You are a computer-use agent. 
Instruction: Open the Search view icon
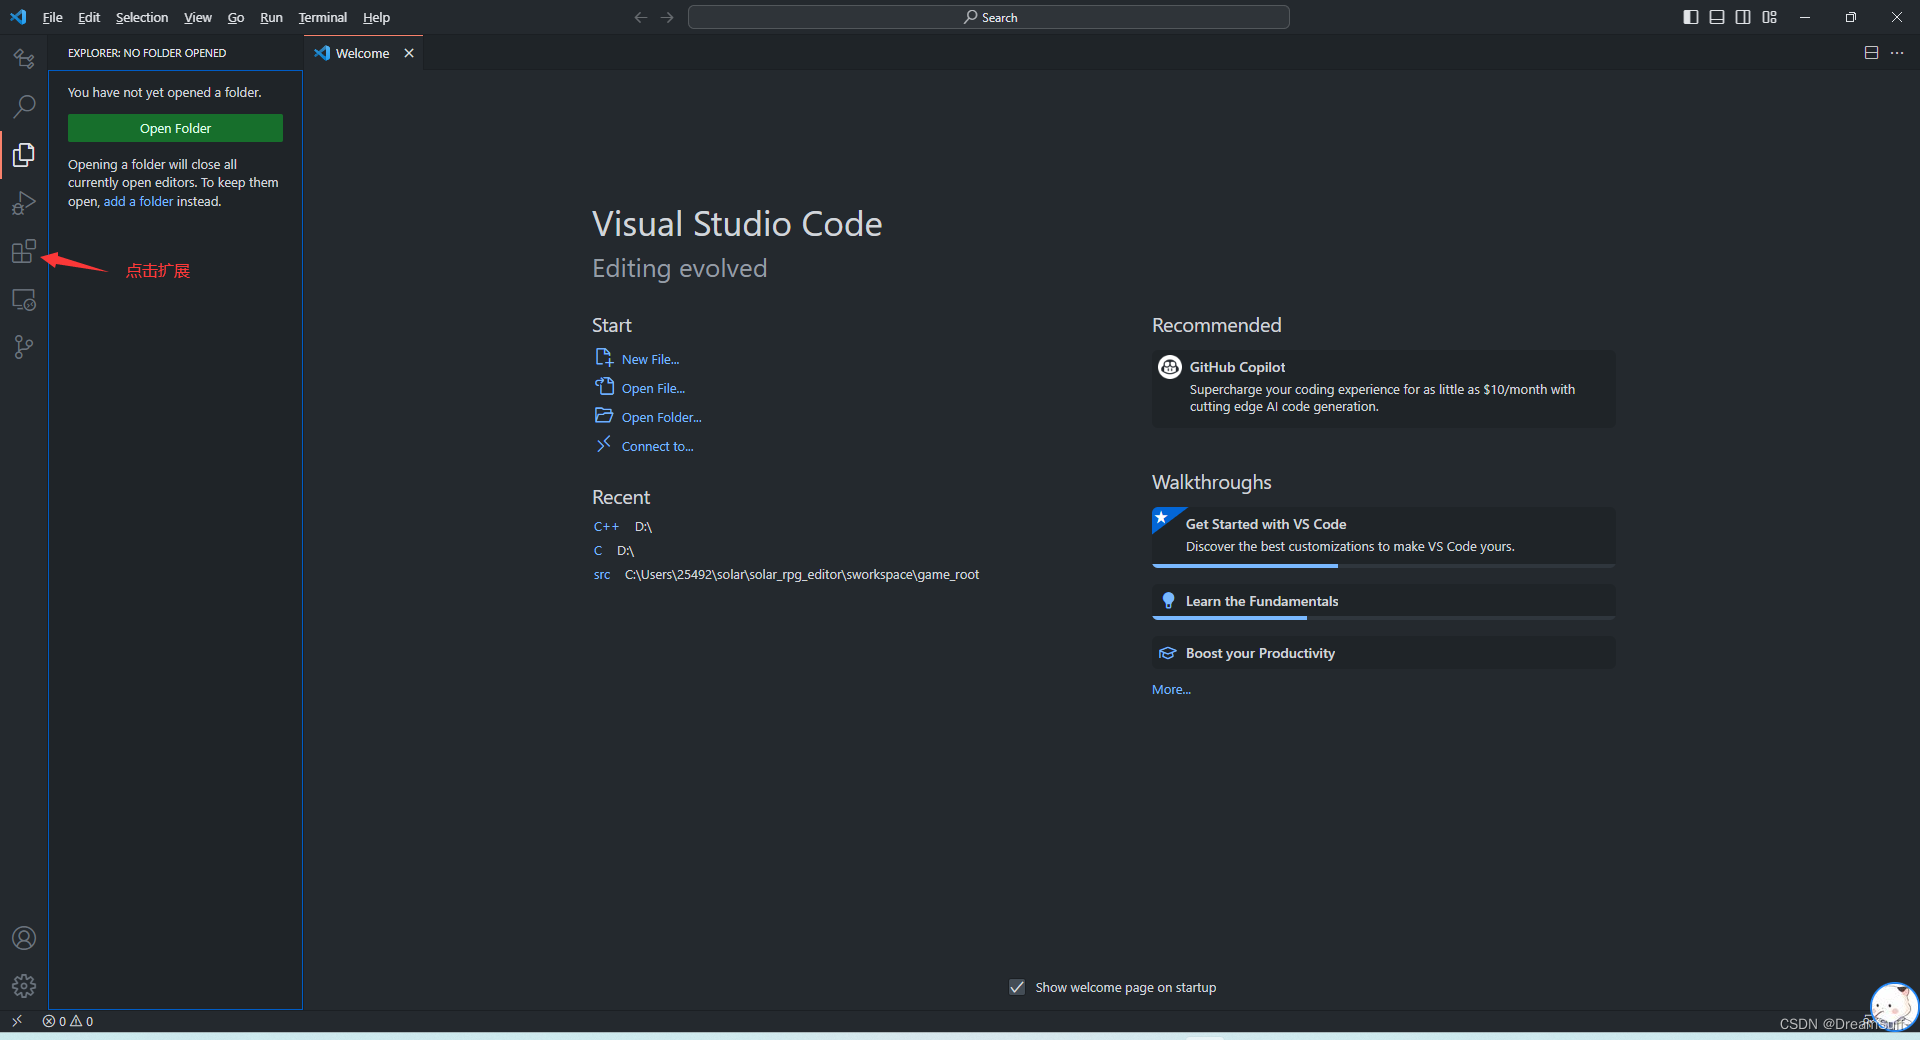tap(24, 106)
